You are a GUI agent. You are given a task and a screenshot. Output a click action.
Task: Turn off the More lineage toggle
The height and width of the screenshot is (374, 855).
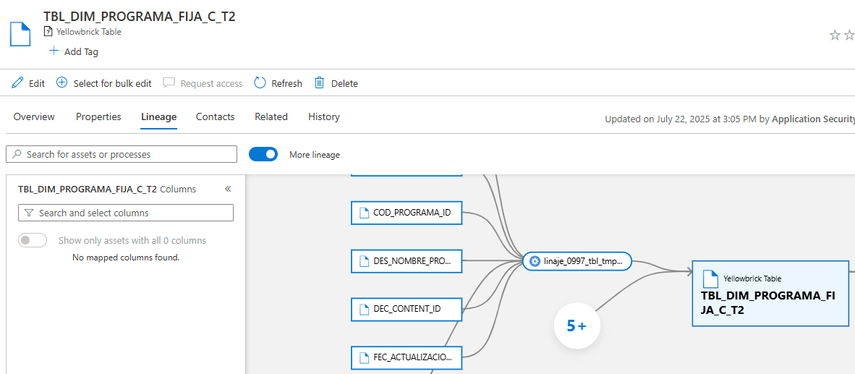pos(263,154)
